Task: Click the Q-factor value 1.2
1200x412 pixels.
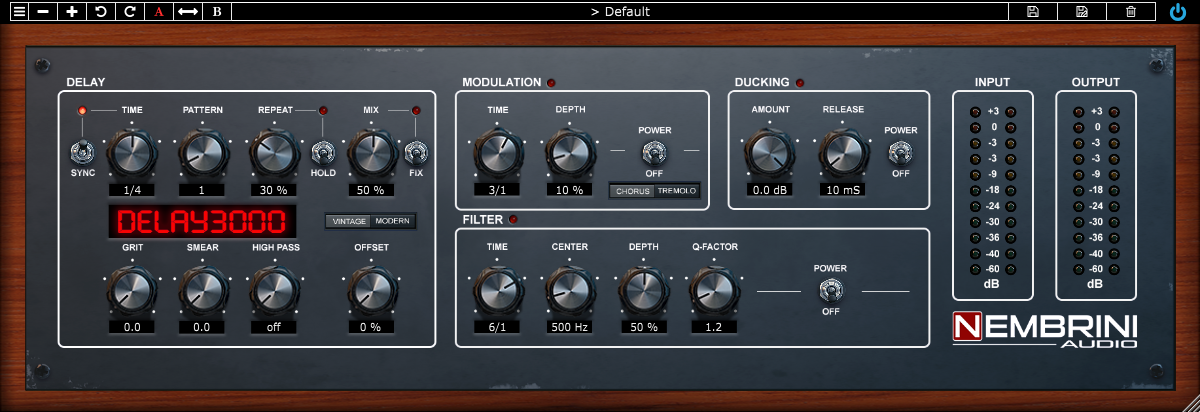Action: pyautogui.click(x=714, y=326)
